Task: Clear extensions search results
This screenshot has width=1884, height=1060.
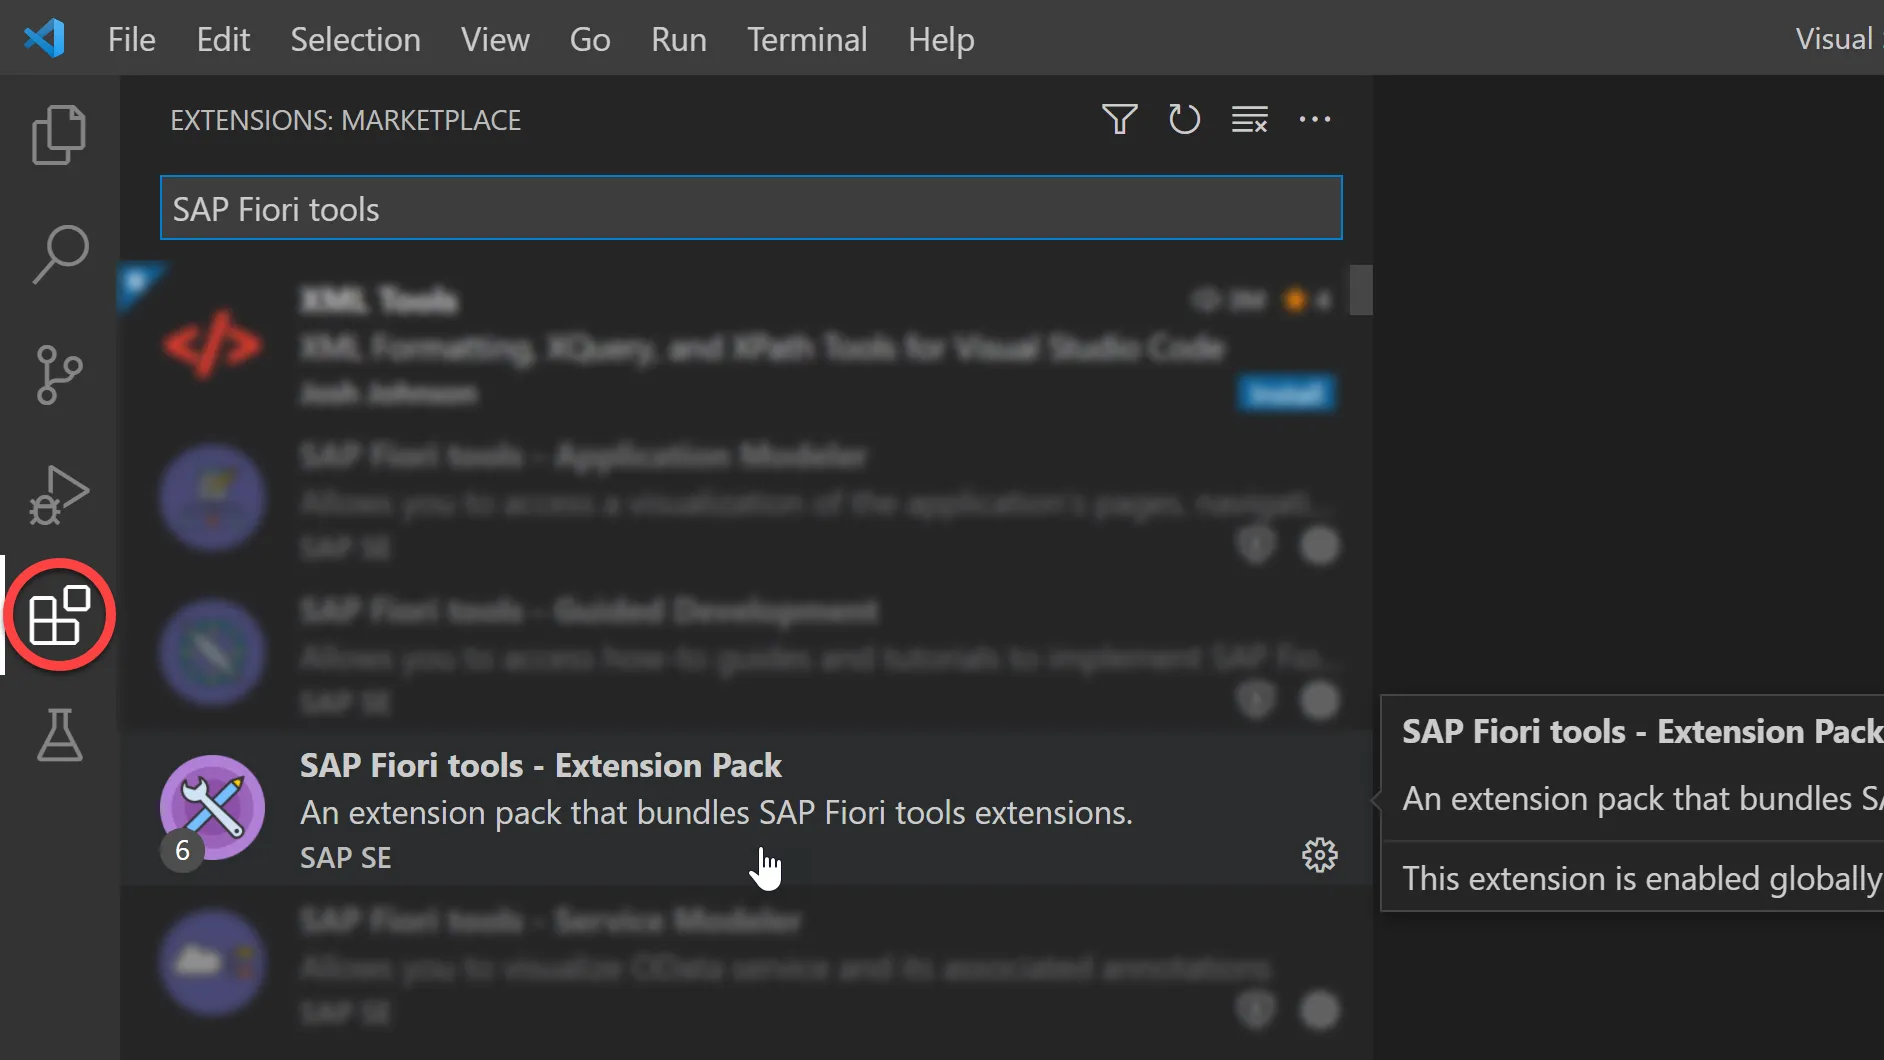Action: (1249, 120)
